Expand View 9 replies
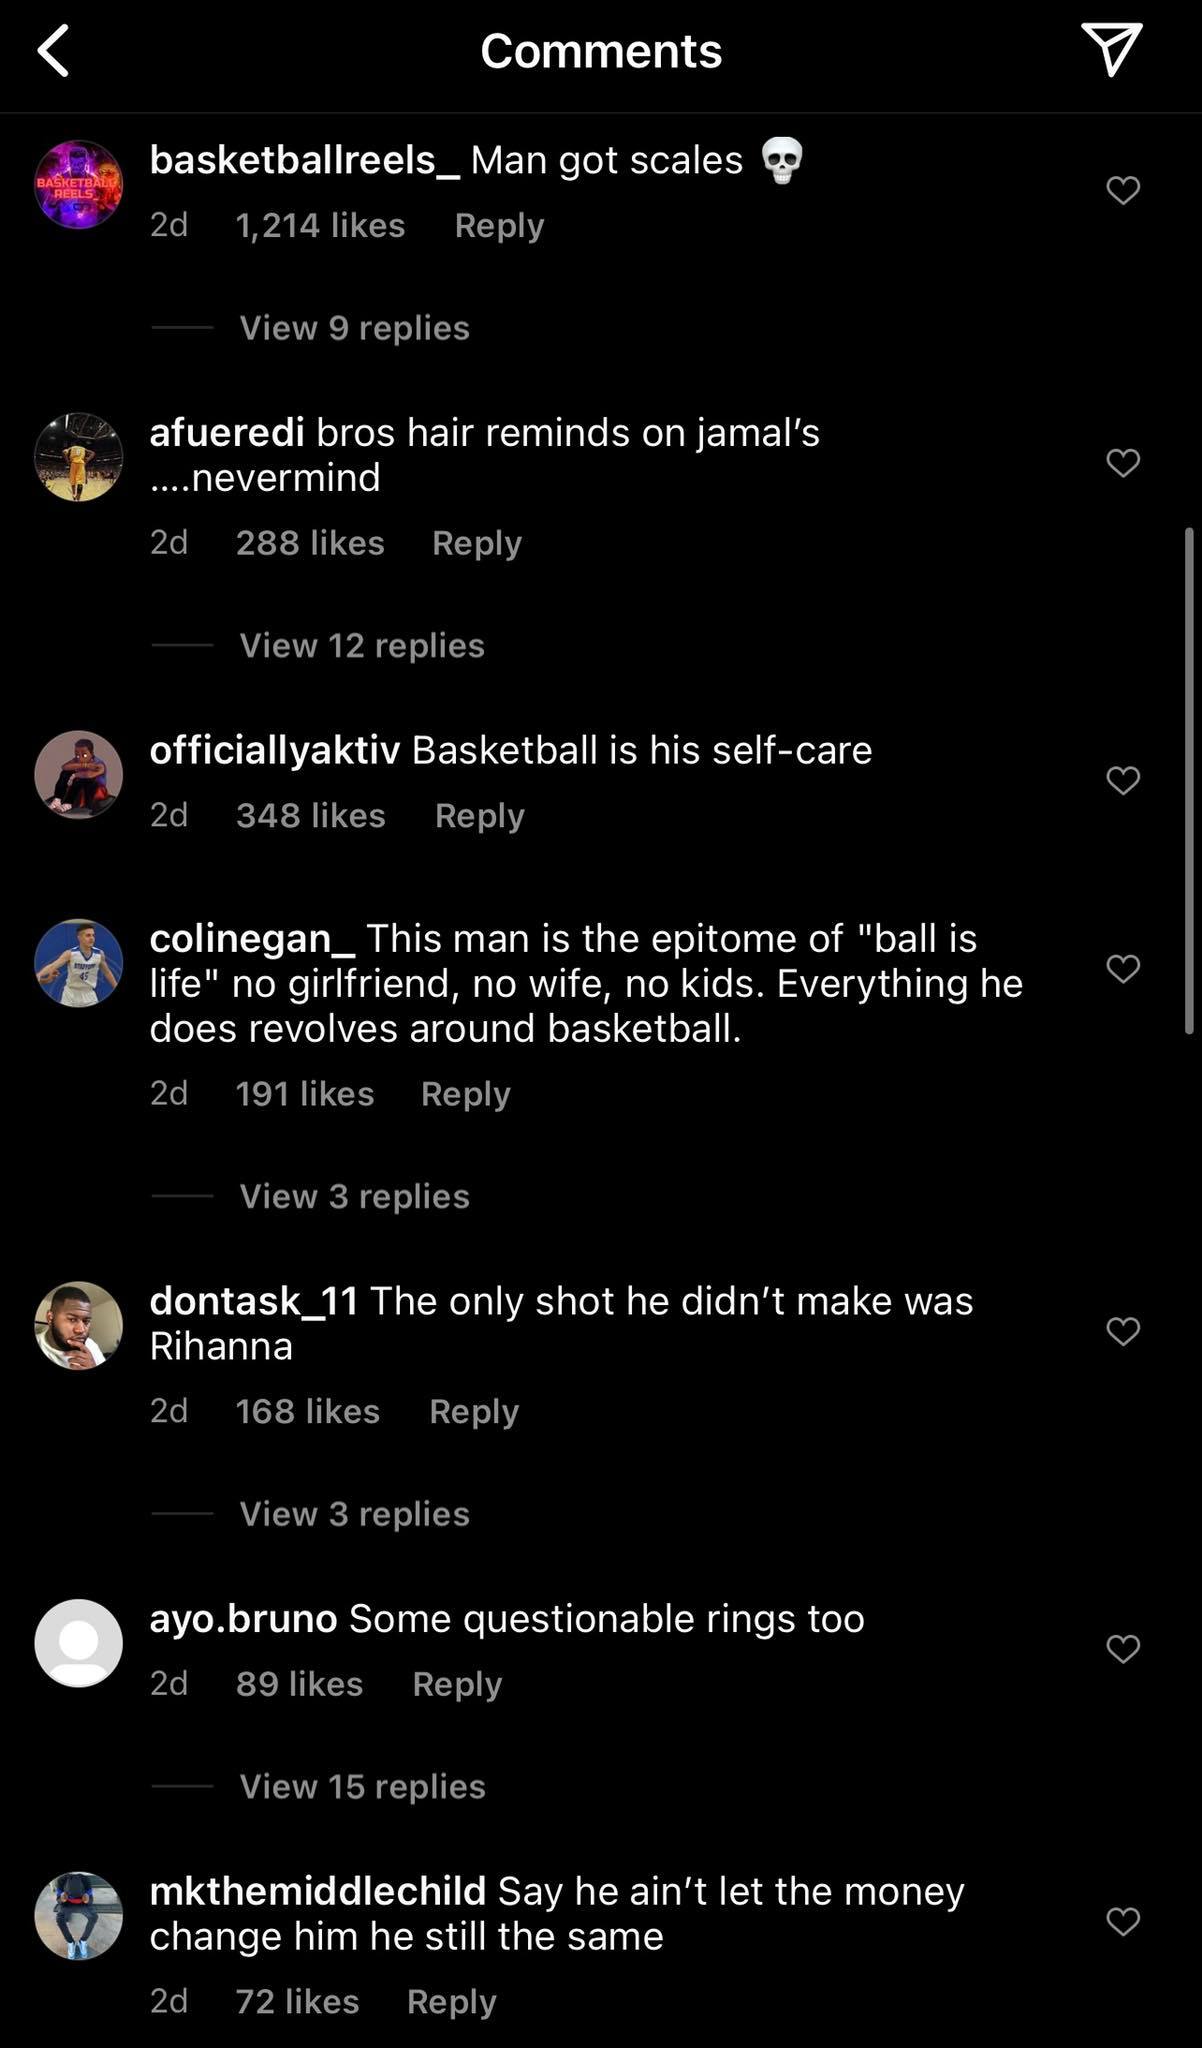The width and height of the screenshot is (1202, 2048). pos(354,328)
